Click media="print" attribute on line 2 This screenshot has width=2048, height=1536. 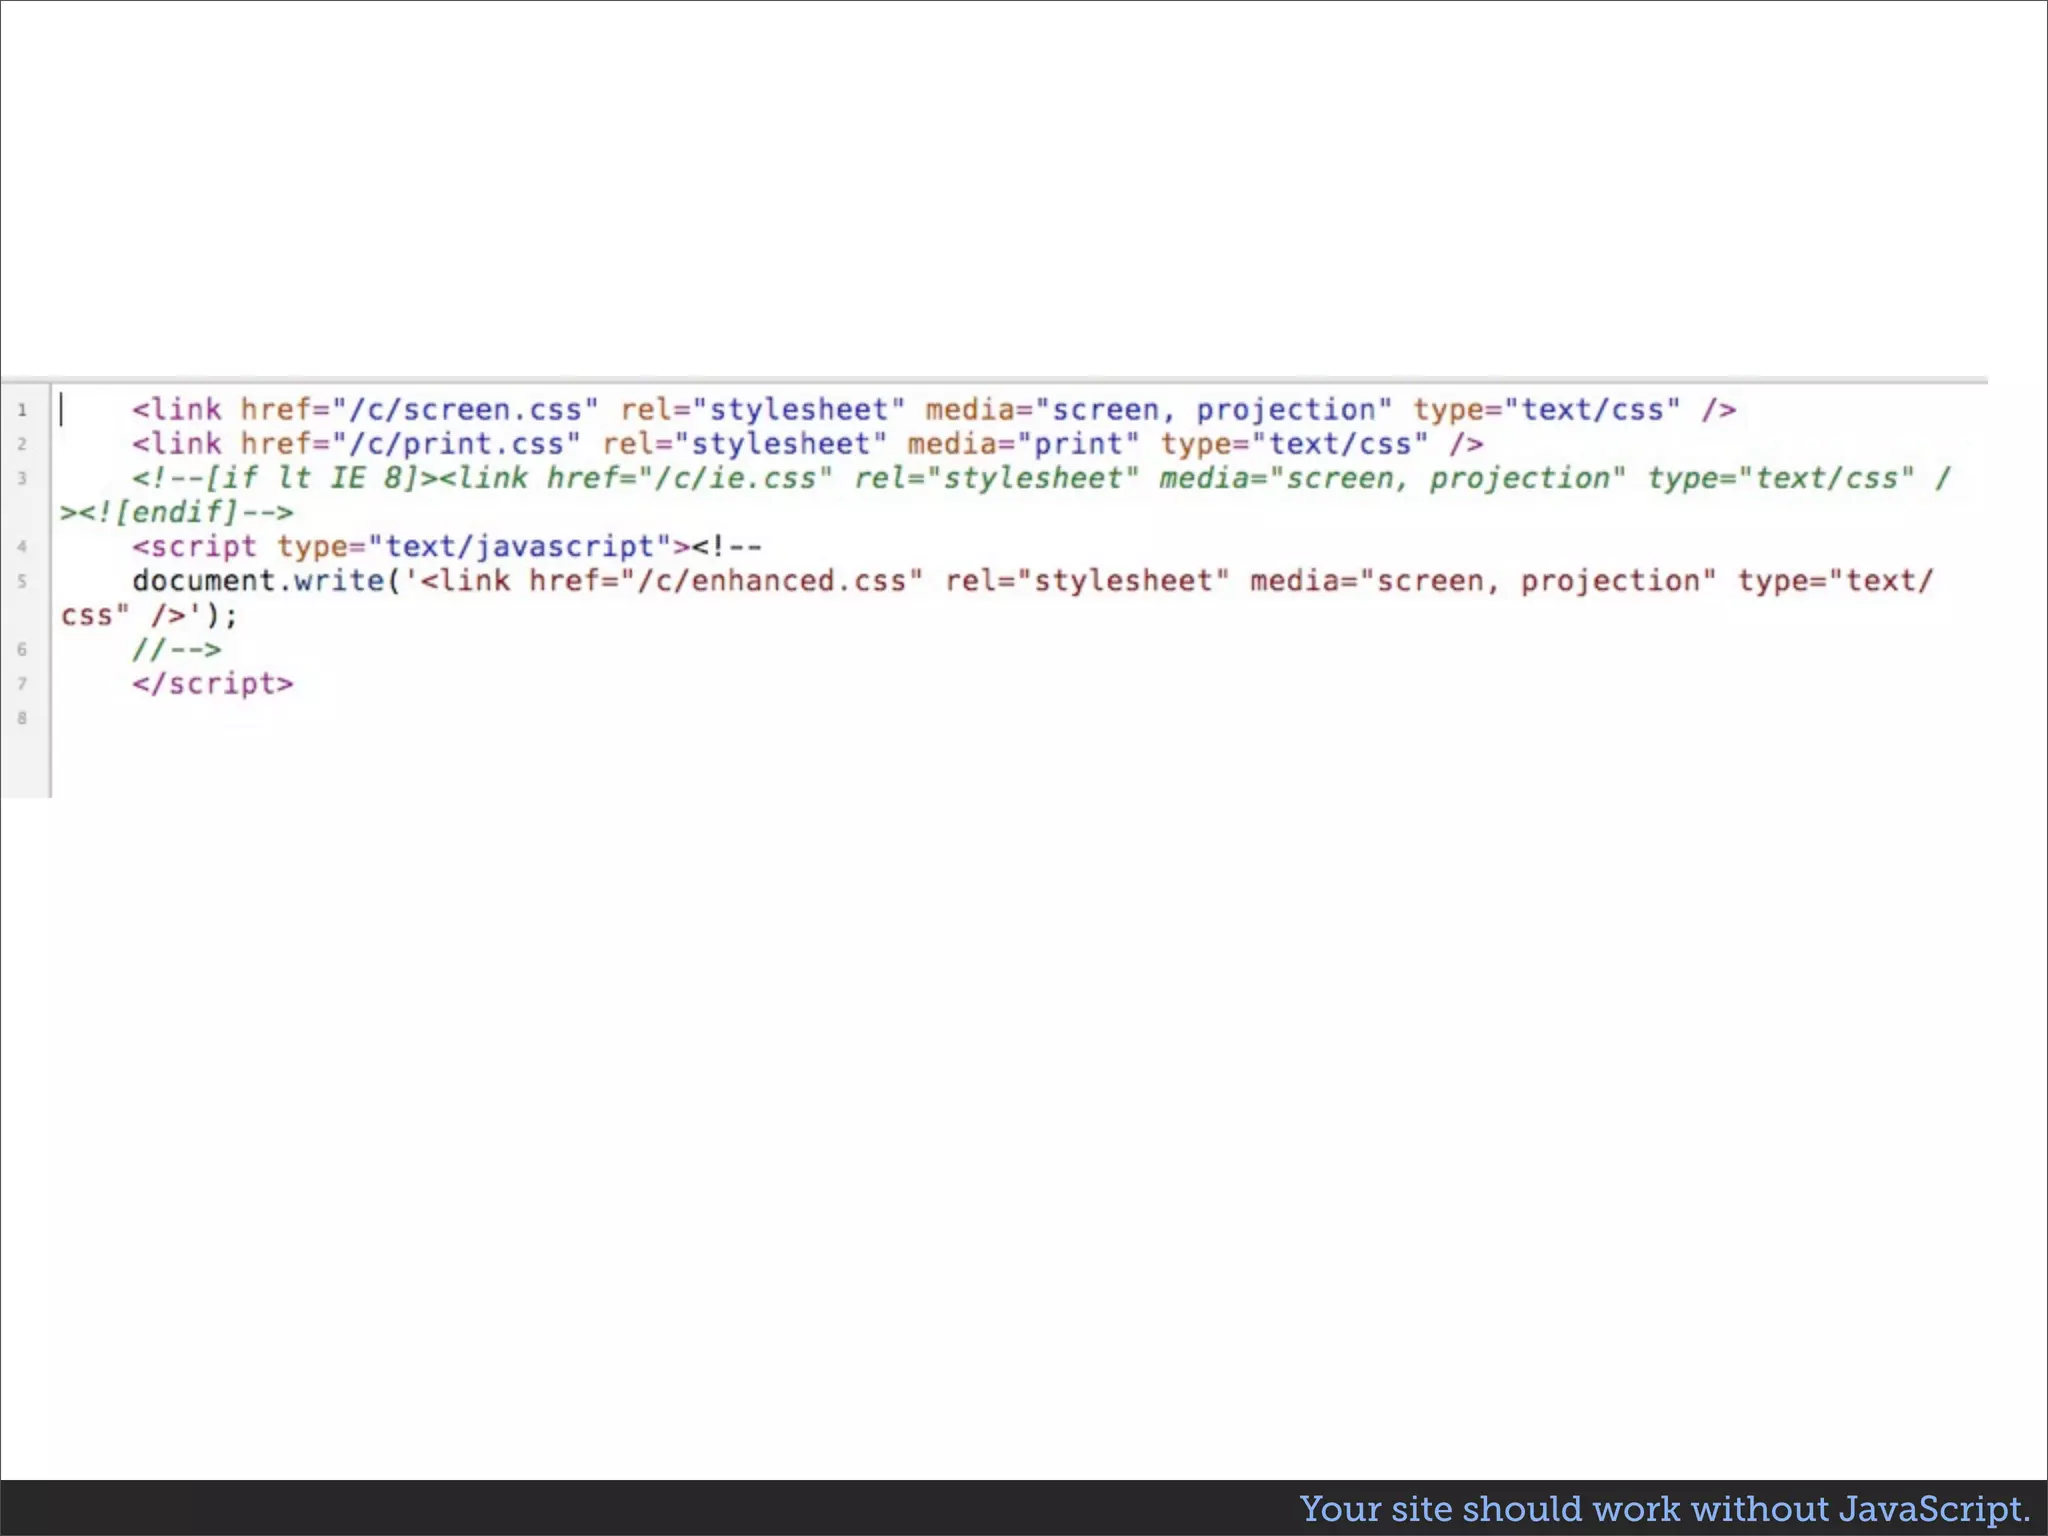[x=1023, y=444]
